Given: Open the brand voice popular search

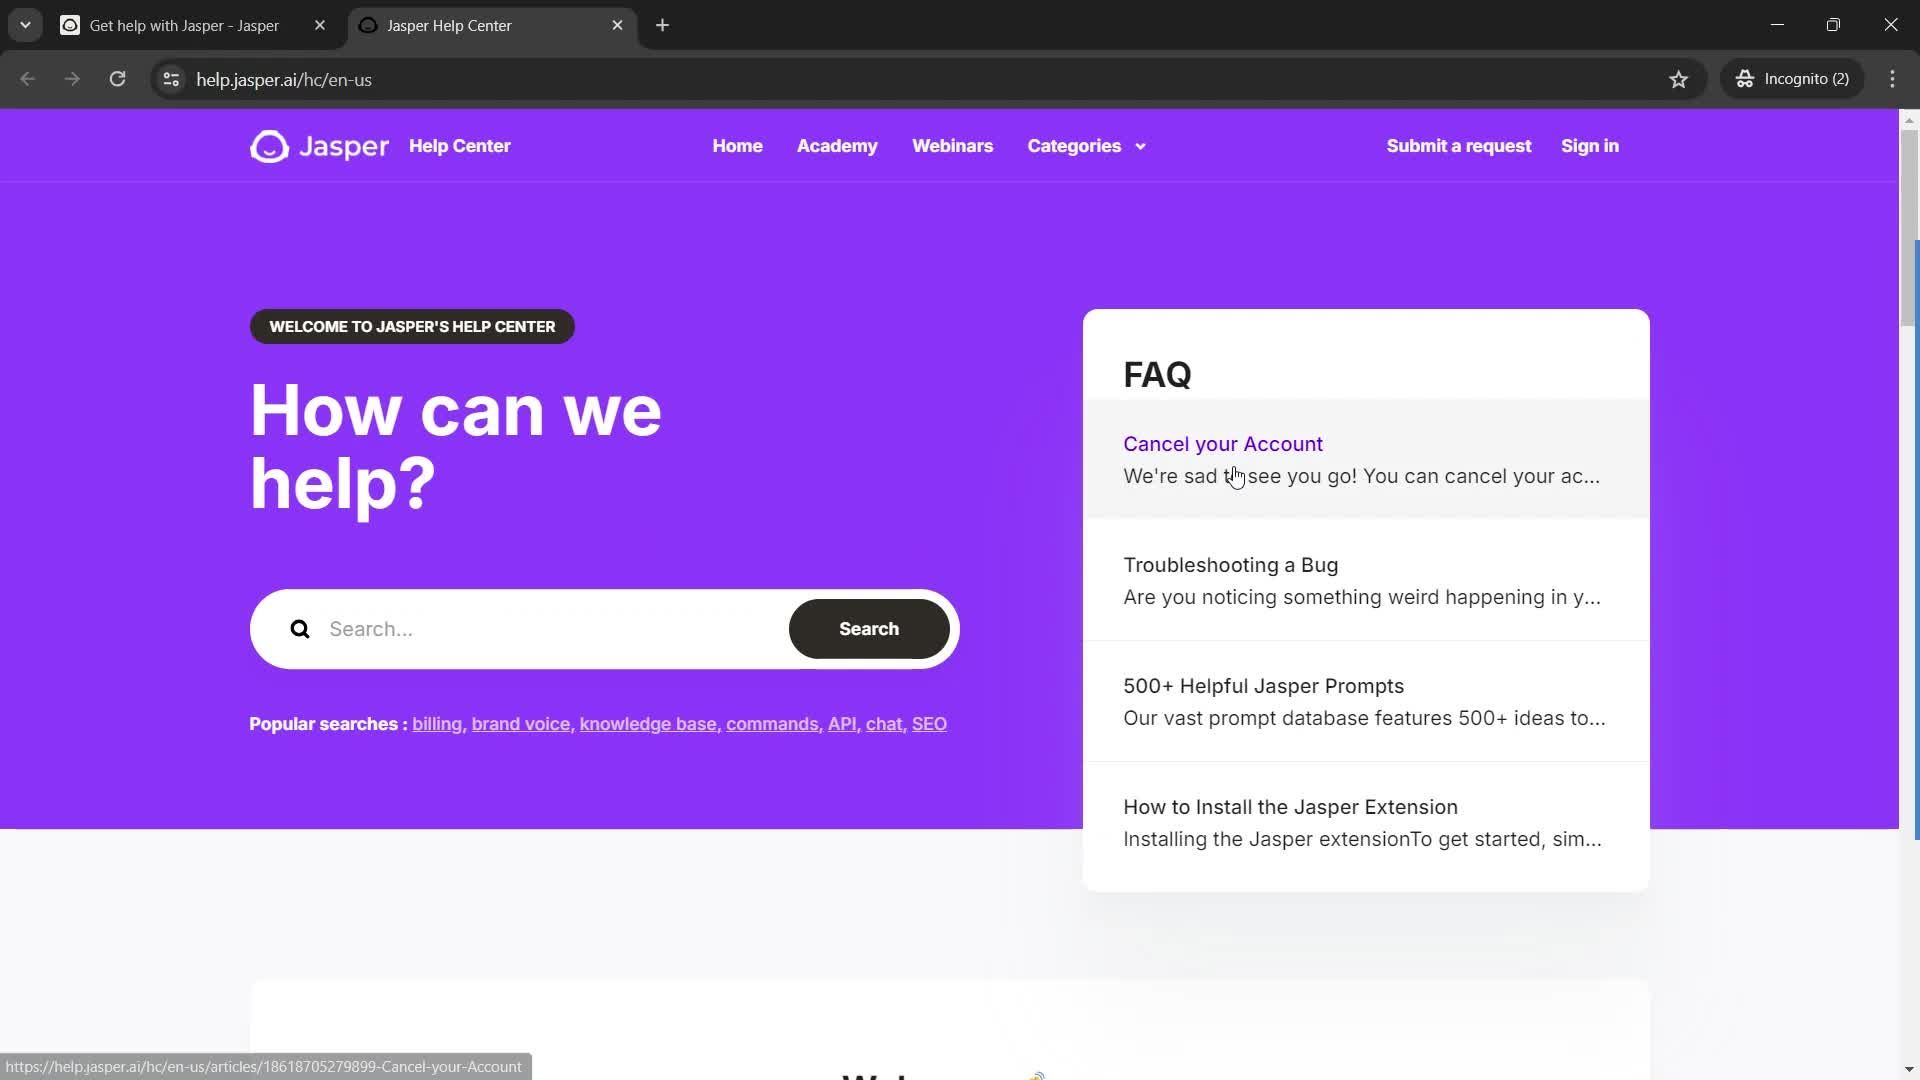Looking at the screenshot, I should [x=520, y=724].
